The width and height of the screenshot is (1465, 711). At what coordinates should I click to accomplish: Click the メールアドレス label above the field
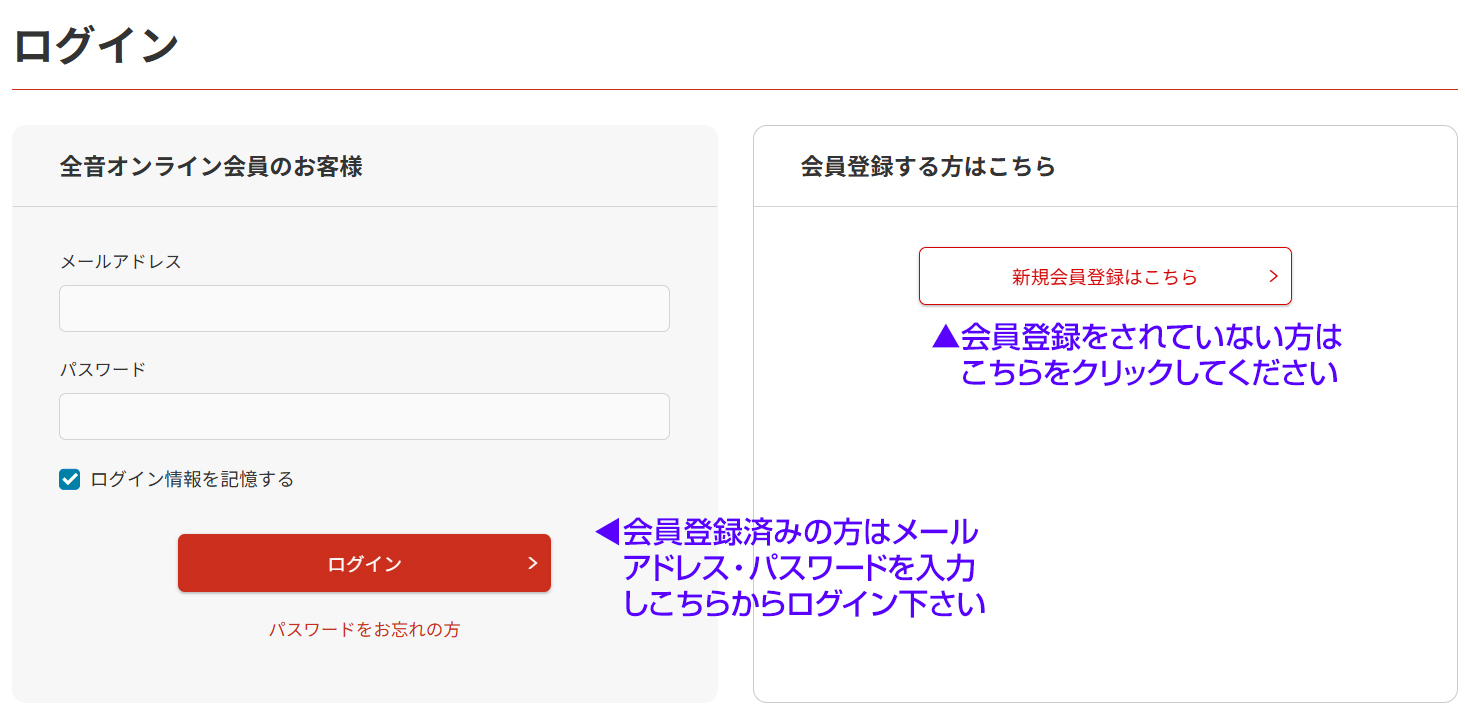click(121, 262)
